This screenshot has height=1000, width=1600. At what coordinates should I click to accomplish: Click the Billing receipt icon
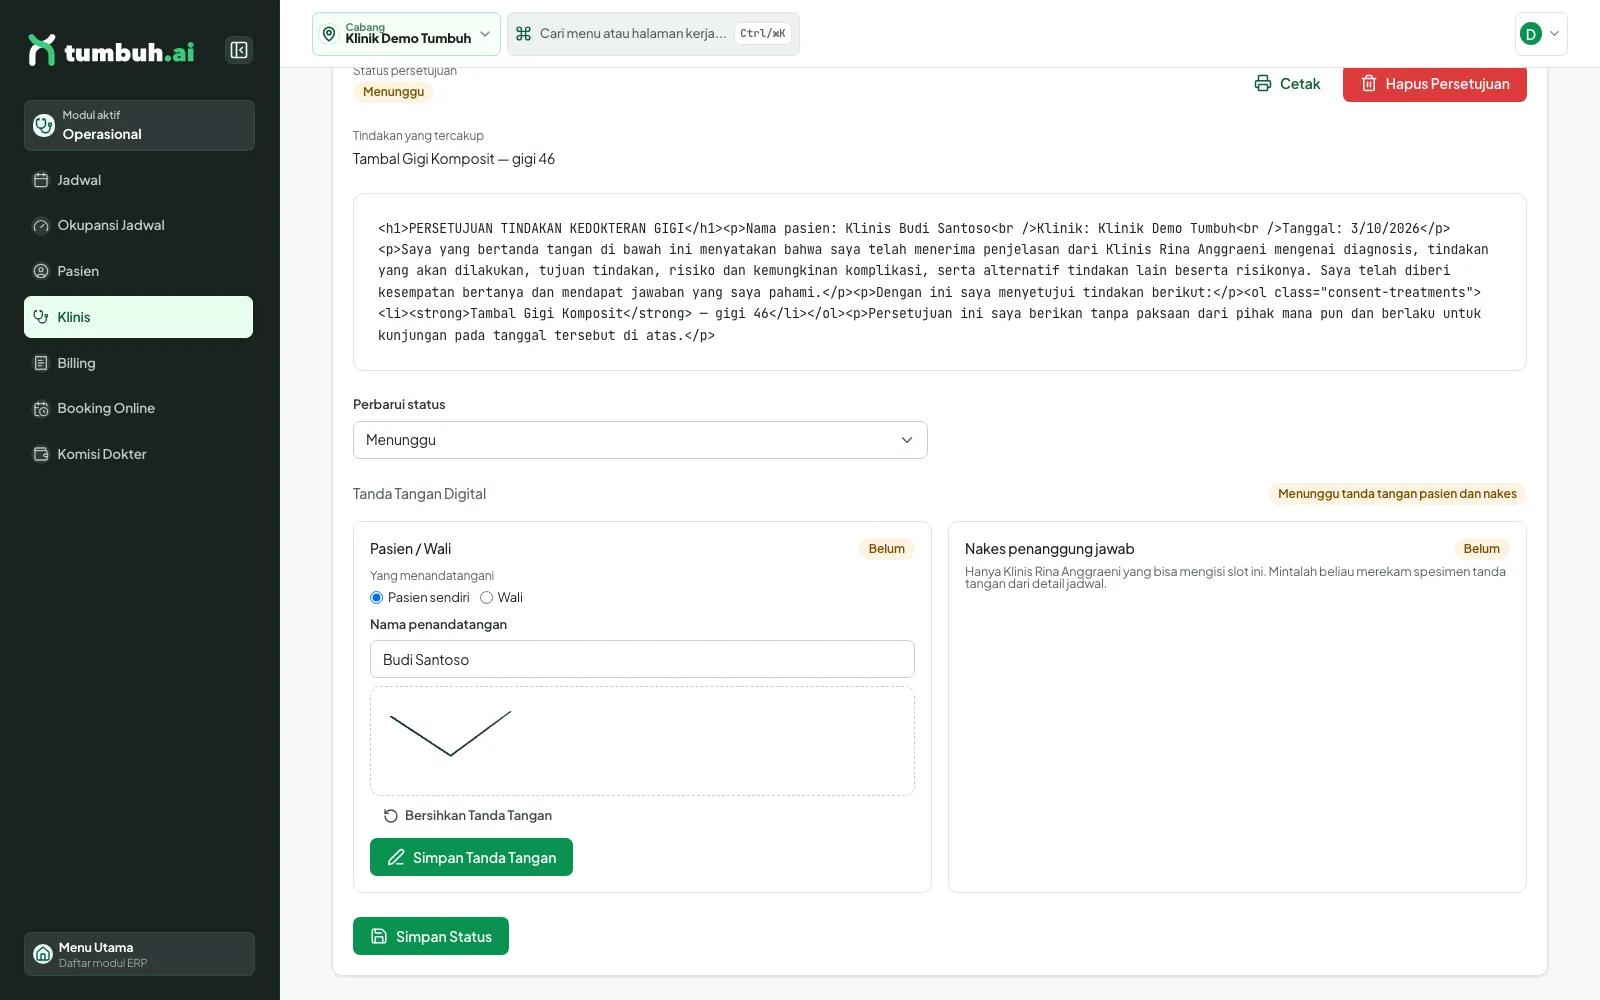(41, 363)
